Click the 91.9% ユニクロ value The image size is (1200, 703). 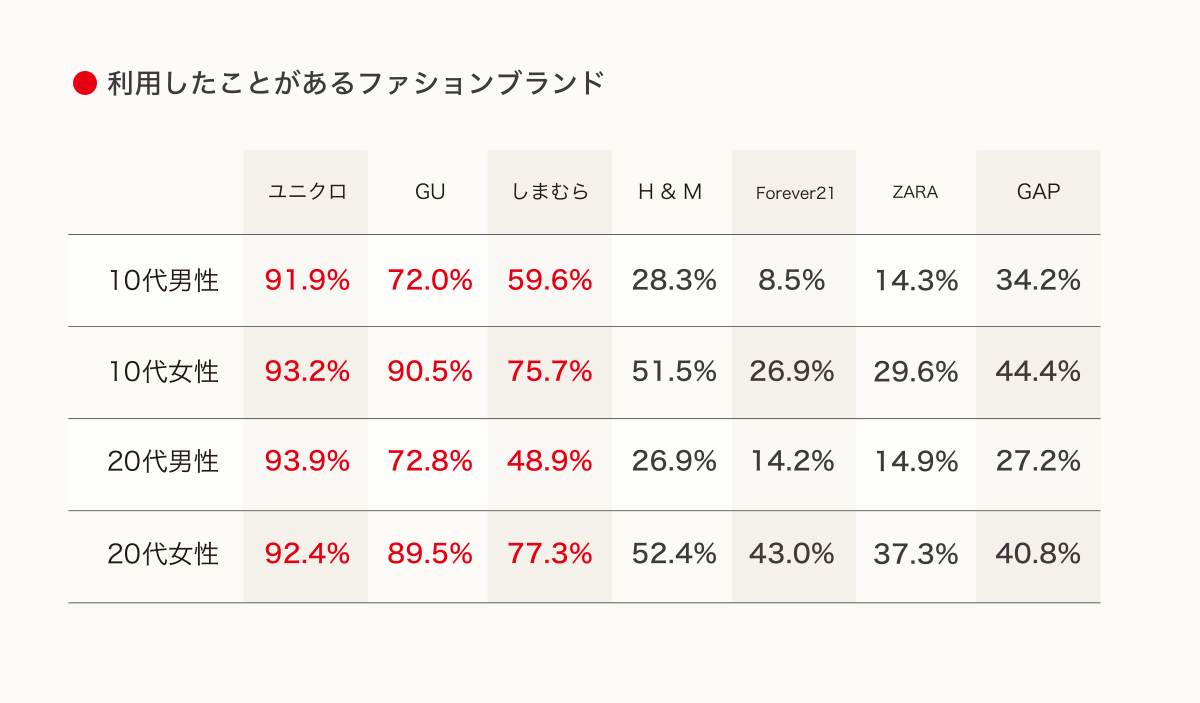(x=307, y=281)
